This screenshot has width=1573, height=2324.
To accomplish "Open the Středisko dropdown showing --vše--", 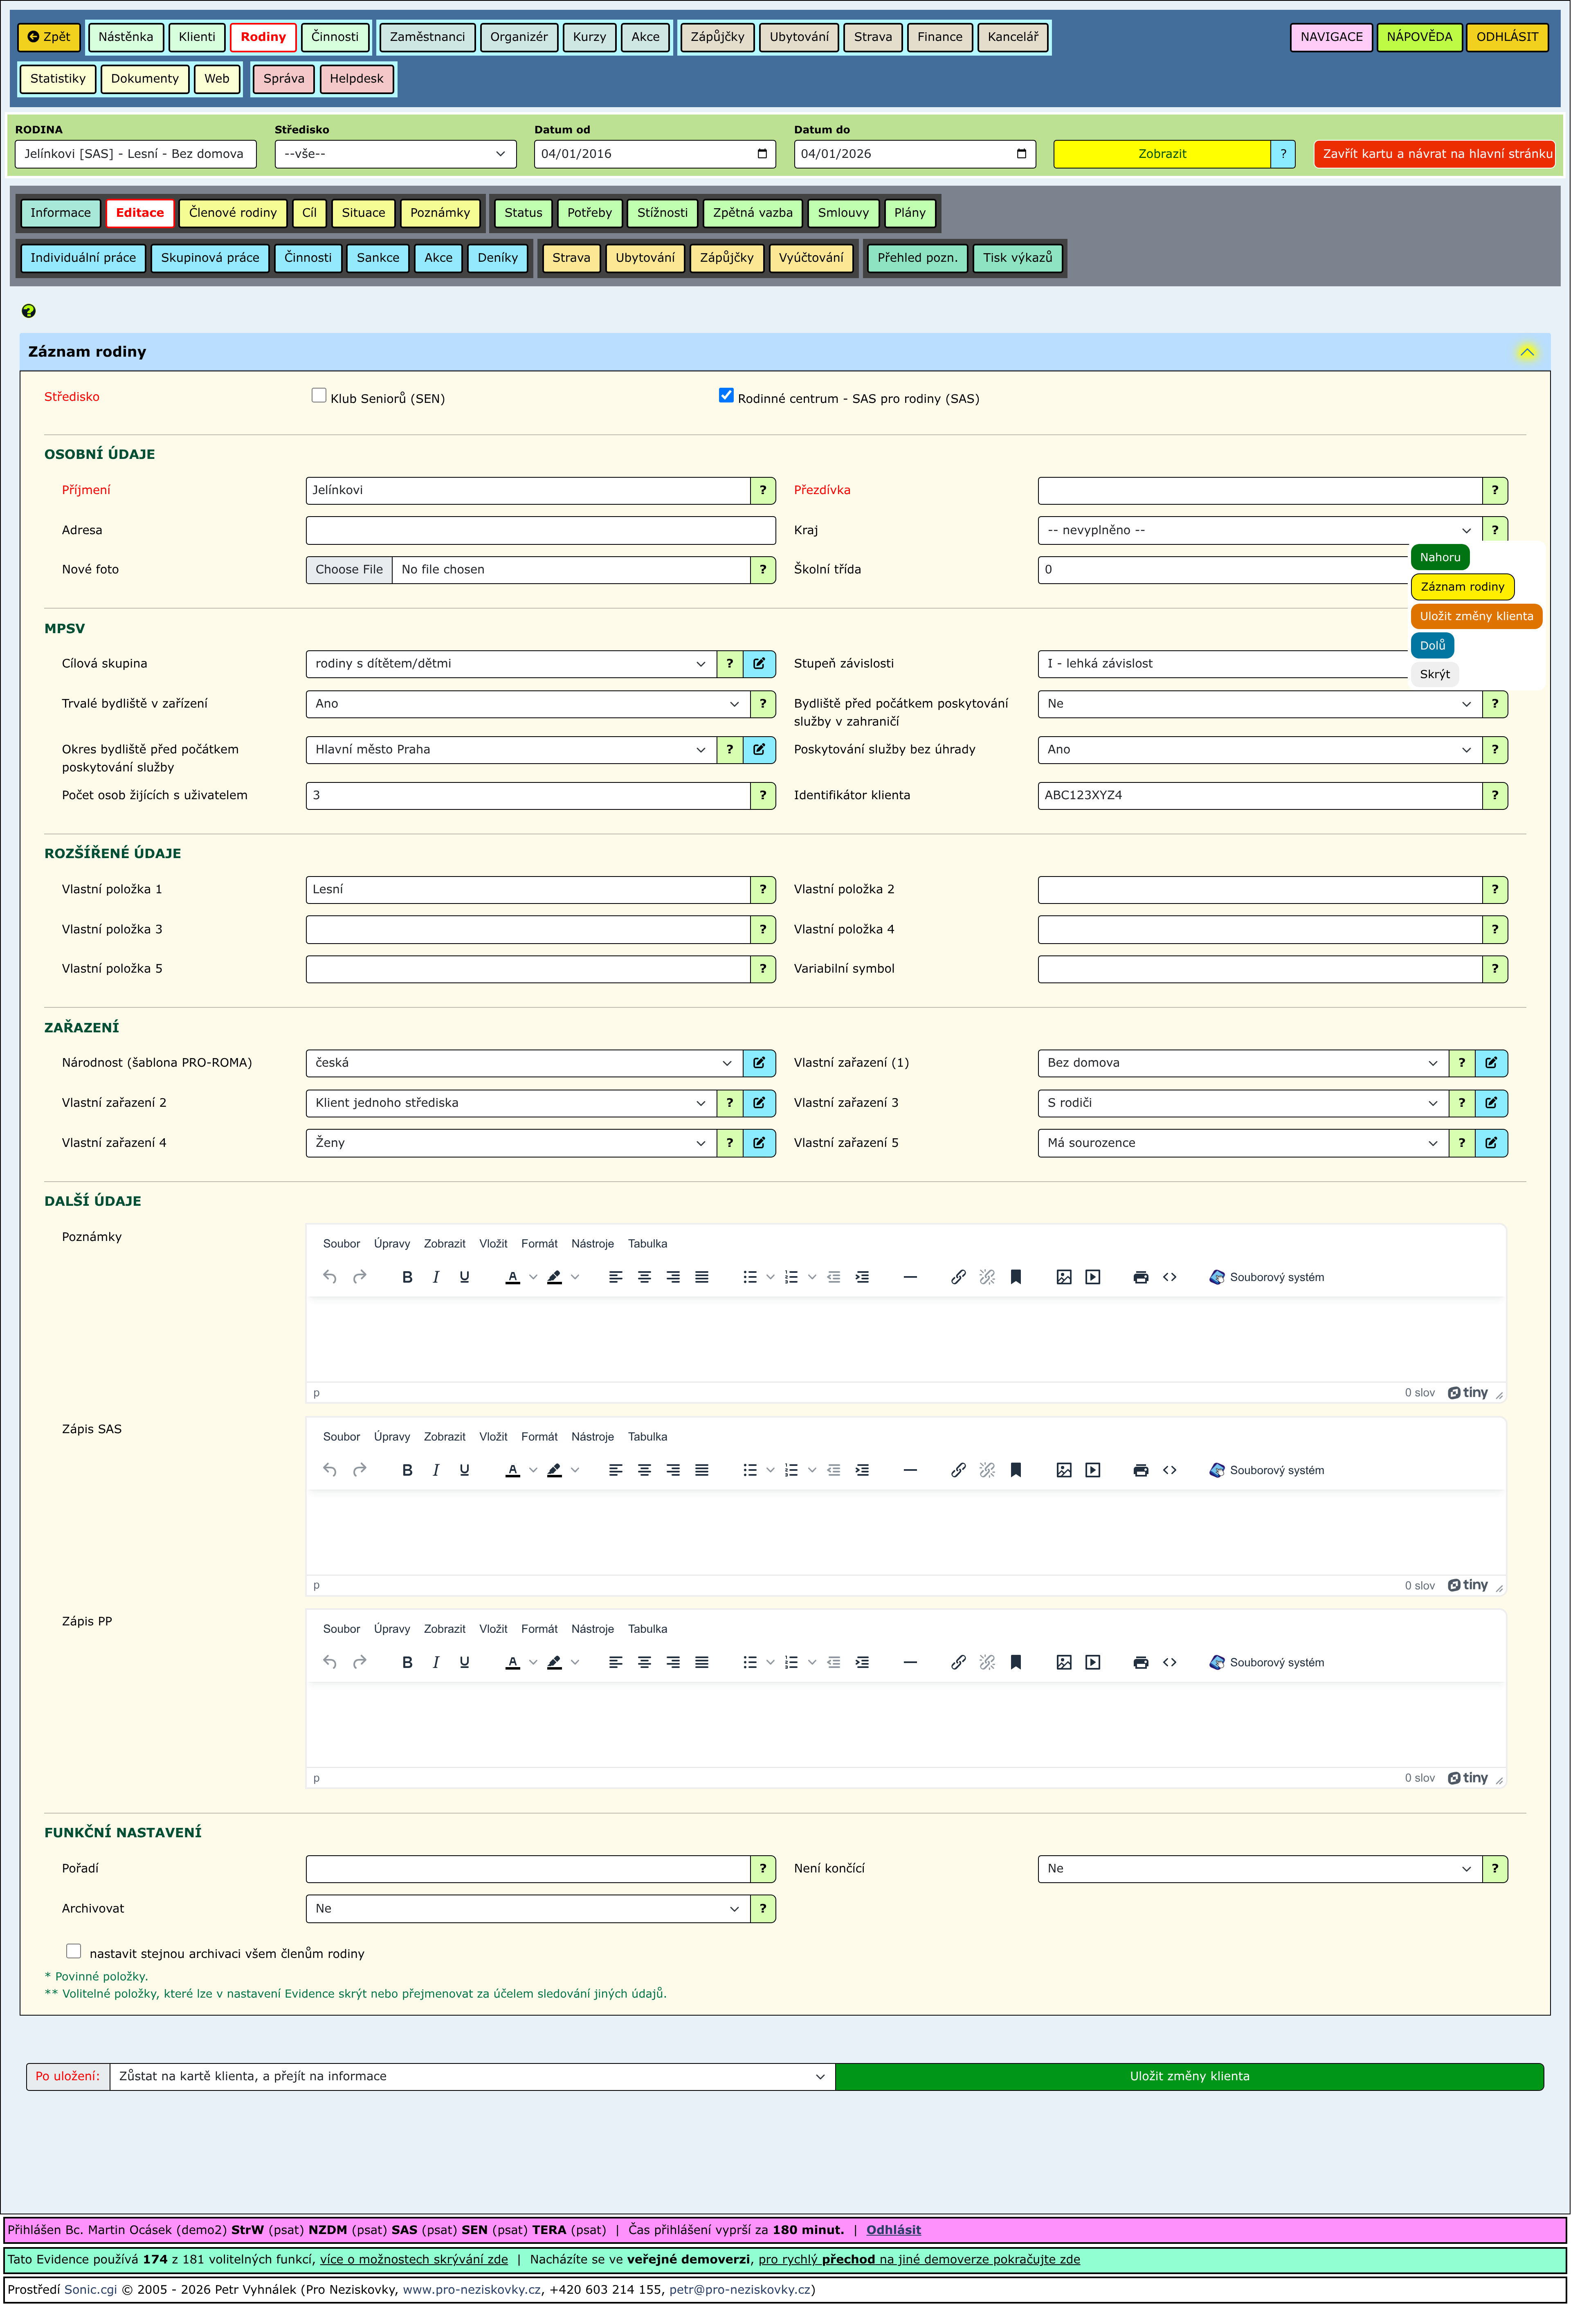I will (x=396, y=154).
